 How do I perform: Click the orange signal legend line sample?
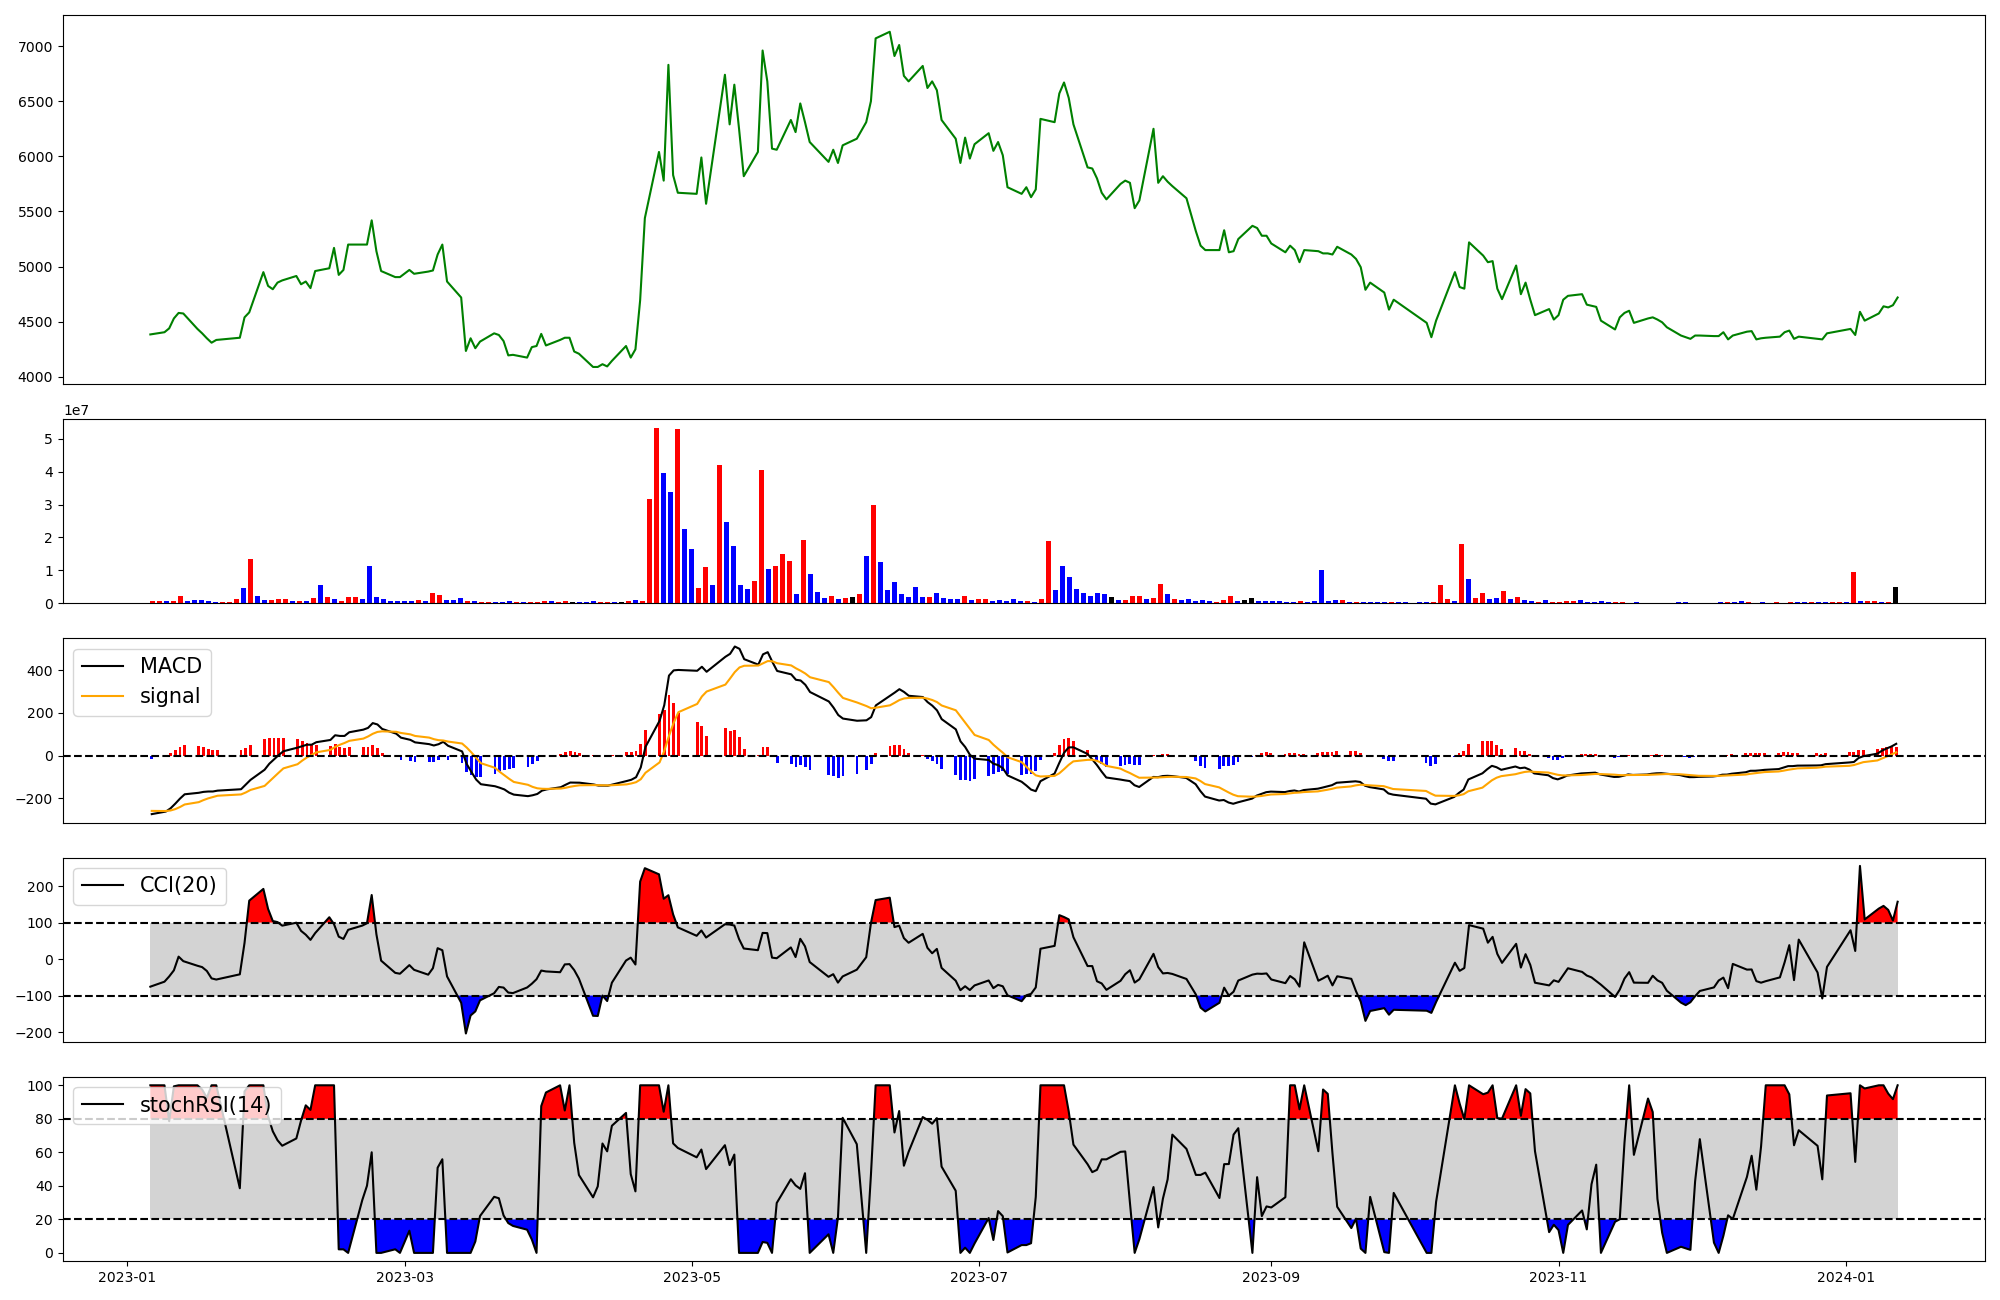102,696
